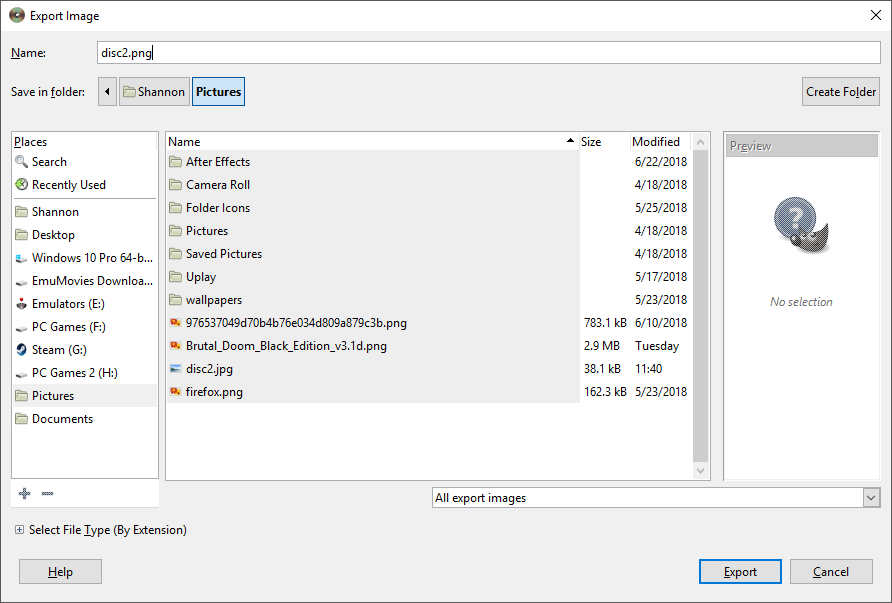Sort files by the Name column header
The image size is (892, 603).
(x=372, y=142)
